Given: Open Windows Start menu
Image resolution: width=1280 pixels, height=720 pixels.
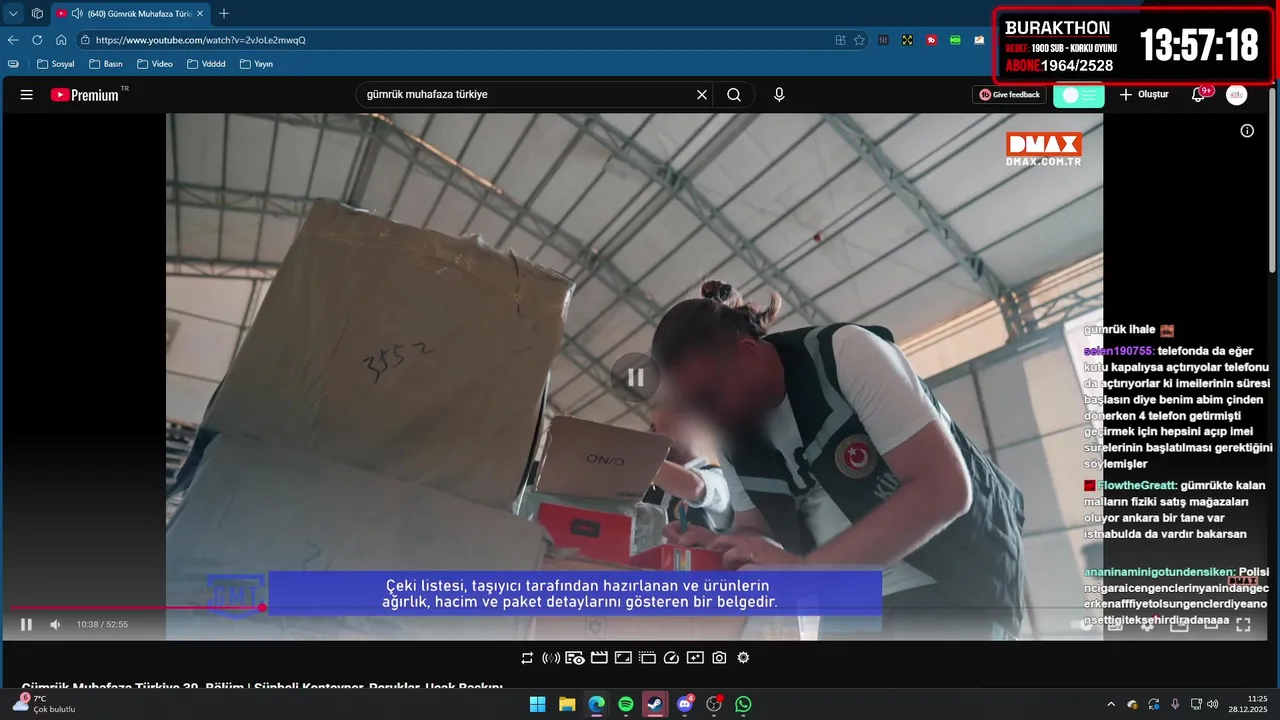Looking at the screenshot, I should coord(537,704).
